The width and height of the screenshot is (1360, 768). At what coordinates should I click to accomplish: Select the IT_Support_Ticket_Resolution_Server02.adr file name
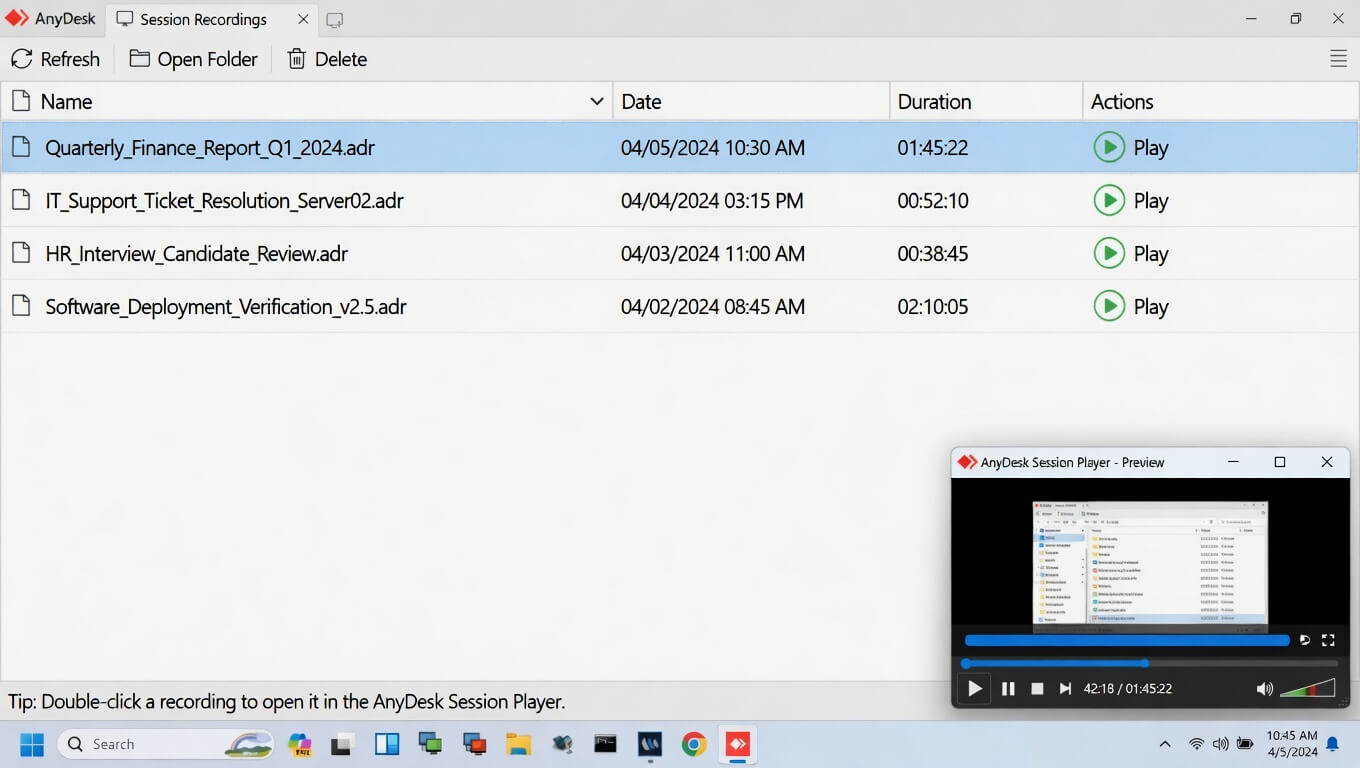[x=224, y=201]
